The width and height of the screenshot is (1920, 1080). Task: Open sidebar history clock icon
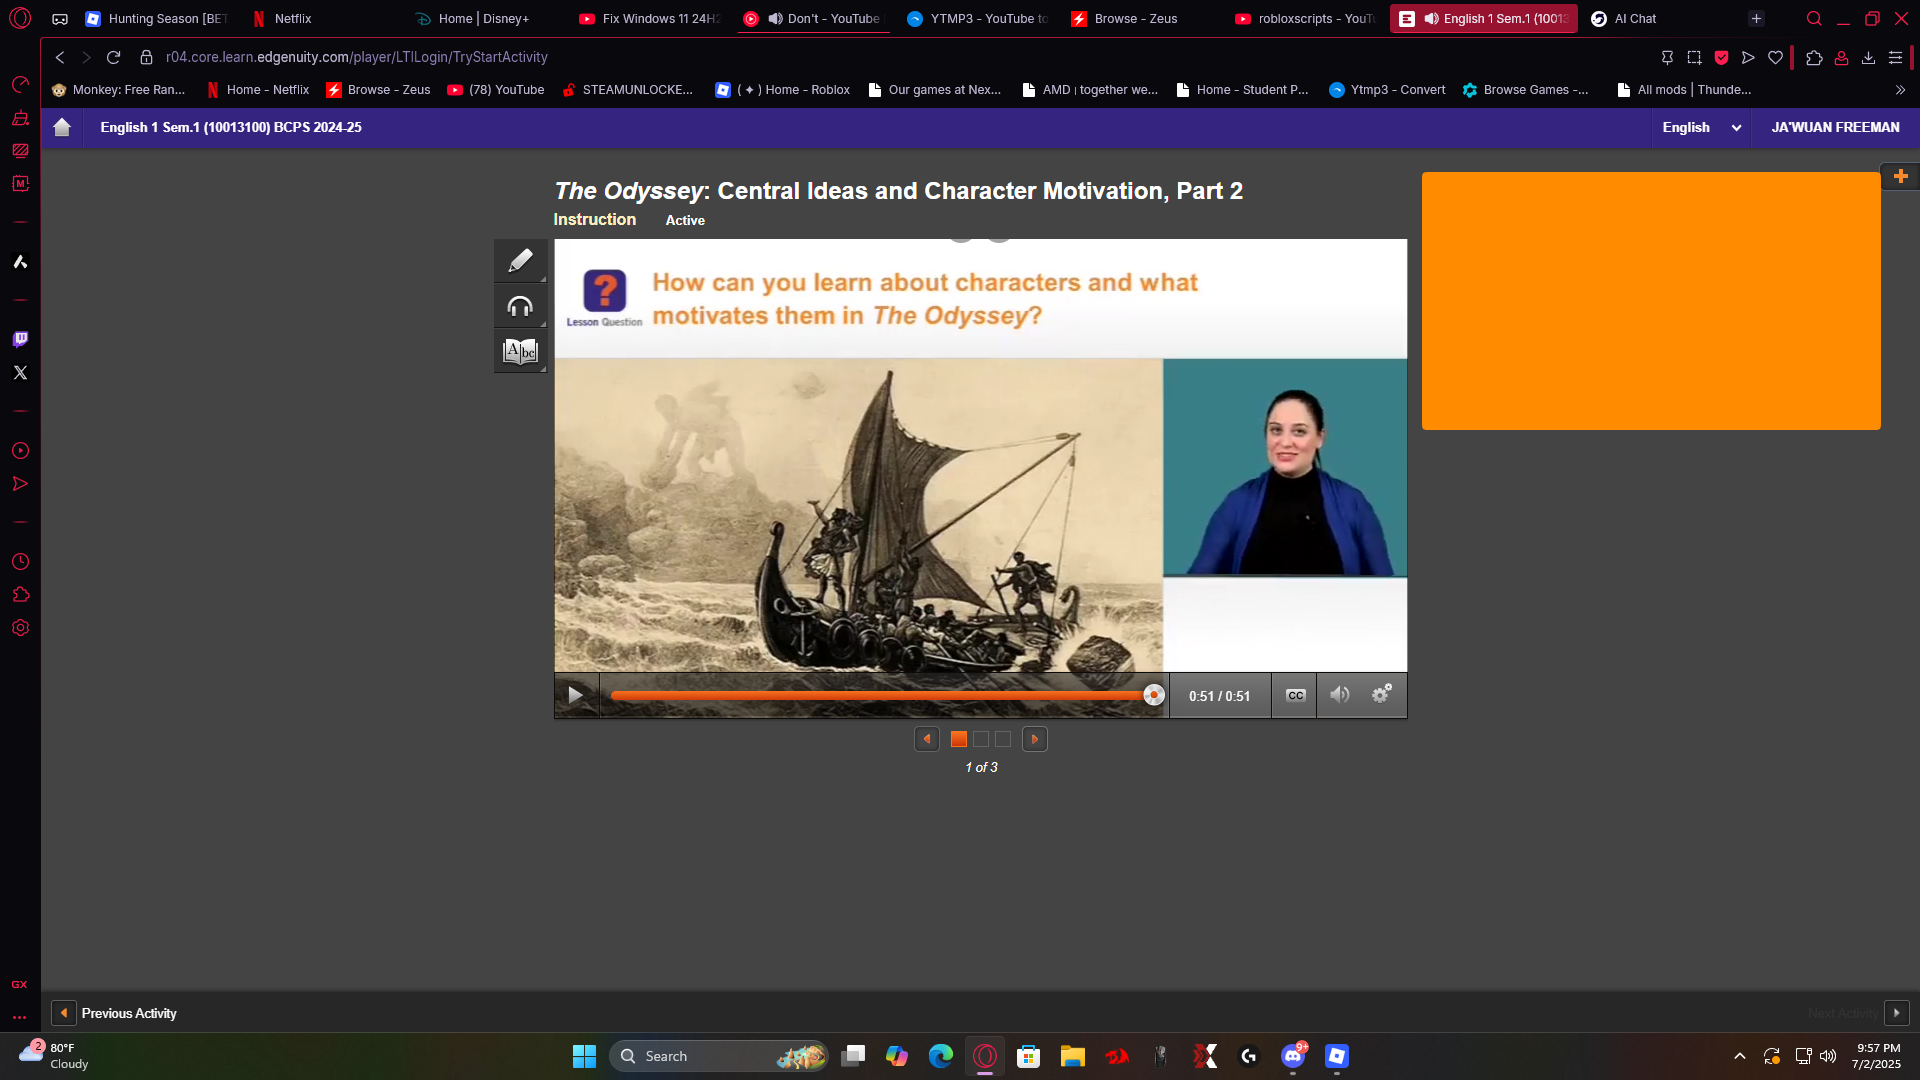tap(20, 562)
